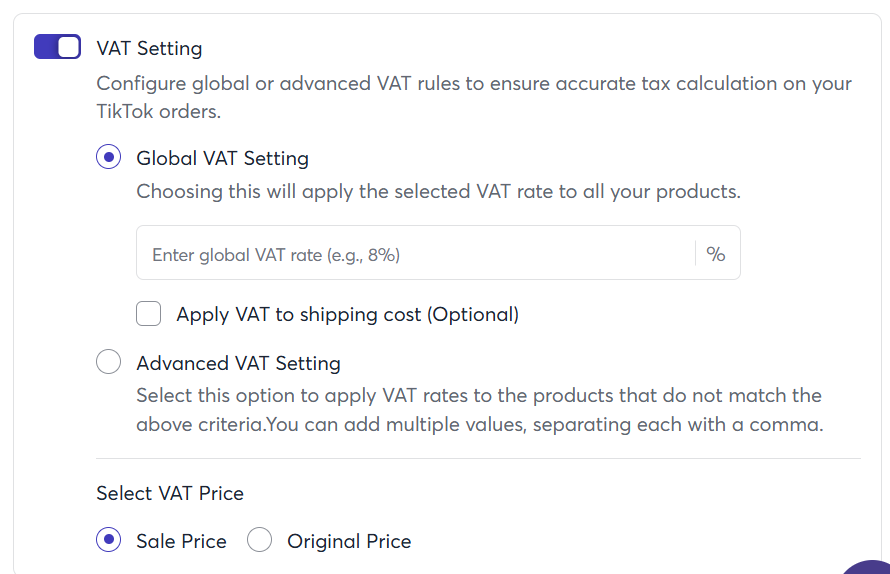Click the divider line above Select VAT Price
Image resolution: width=890 pixels, height=574 pixels.
click(478, 458)
